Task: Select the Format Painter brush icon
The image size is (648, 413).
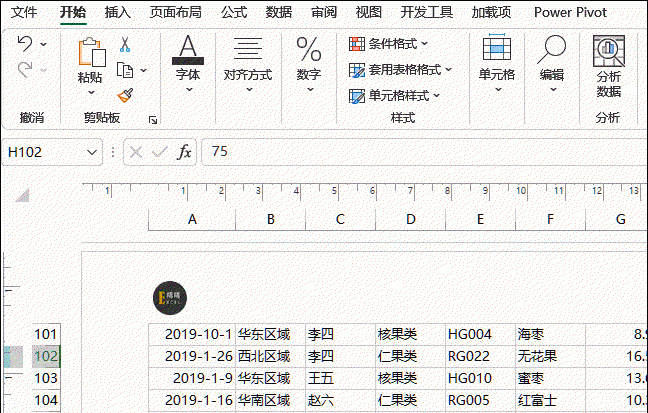Action: point(125,95)
